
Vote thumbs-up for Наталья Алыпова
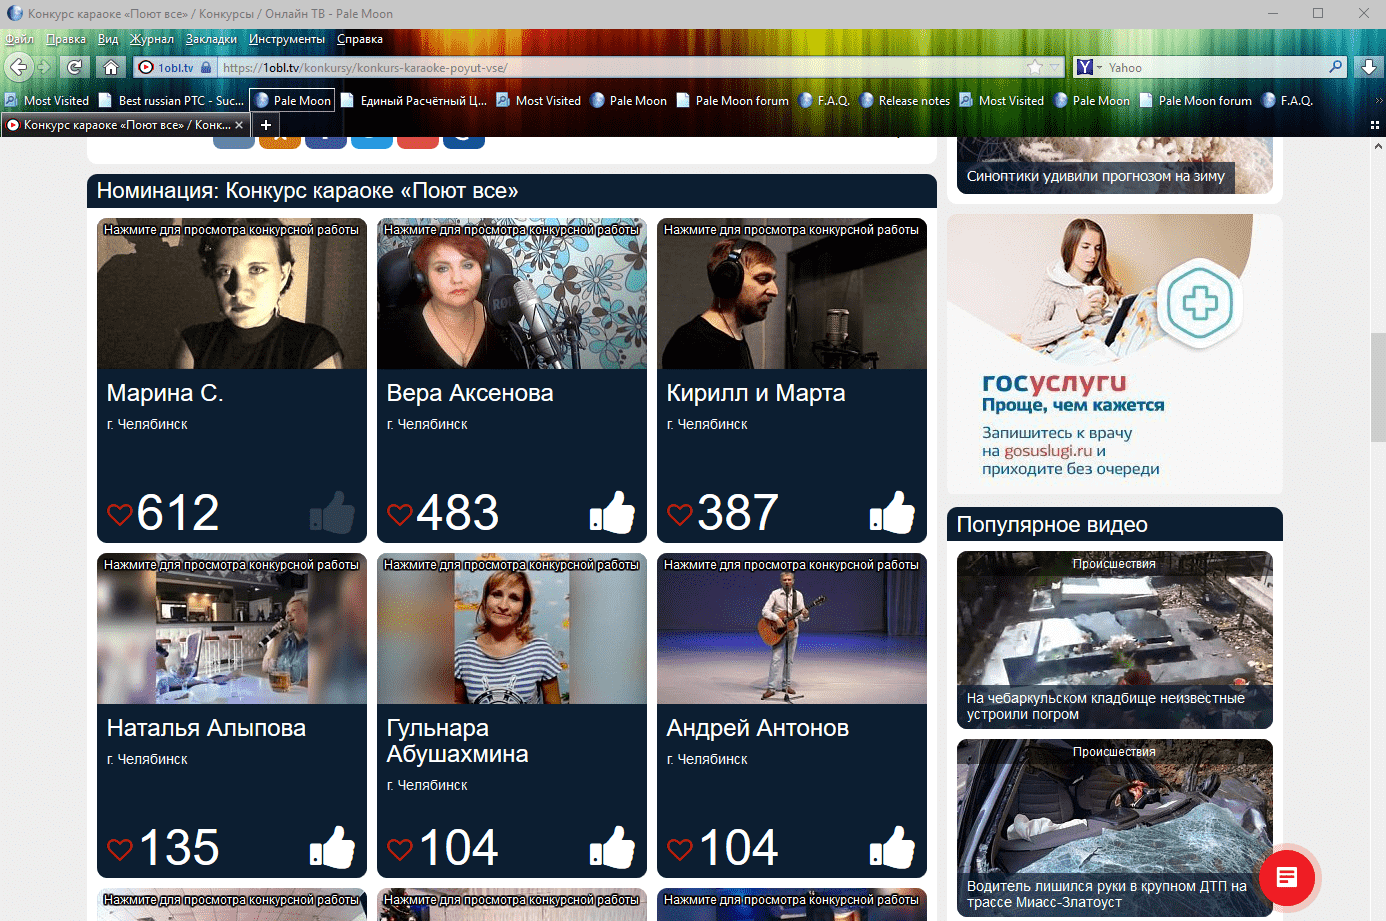click(333, 846)
